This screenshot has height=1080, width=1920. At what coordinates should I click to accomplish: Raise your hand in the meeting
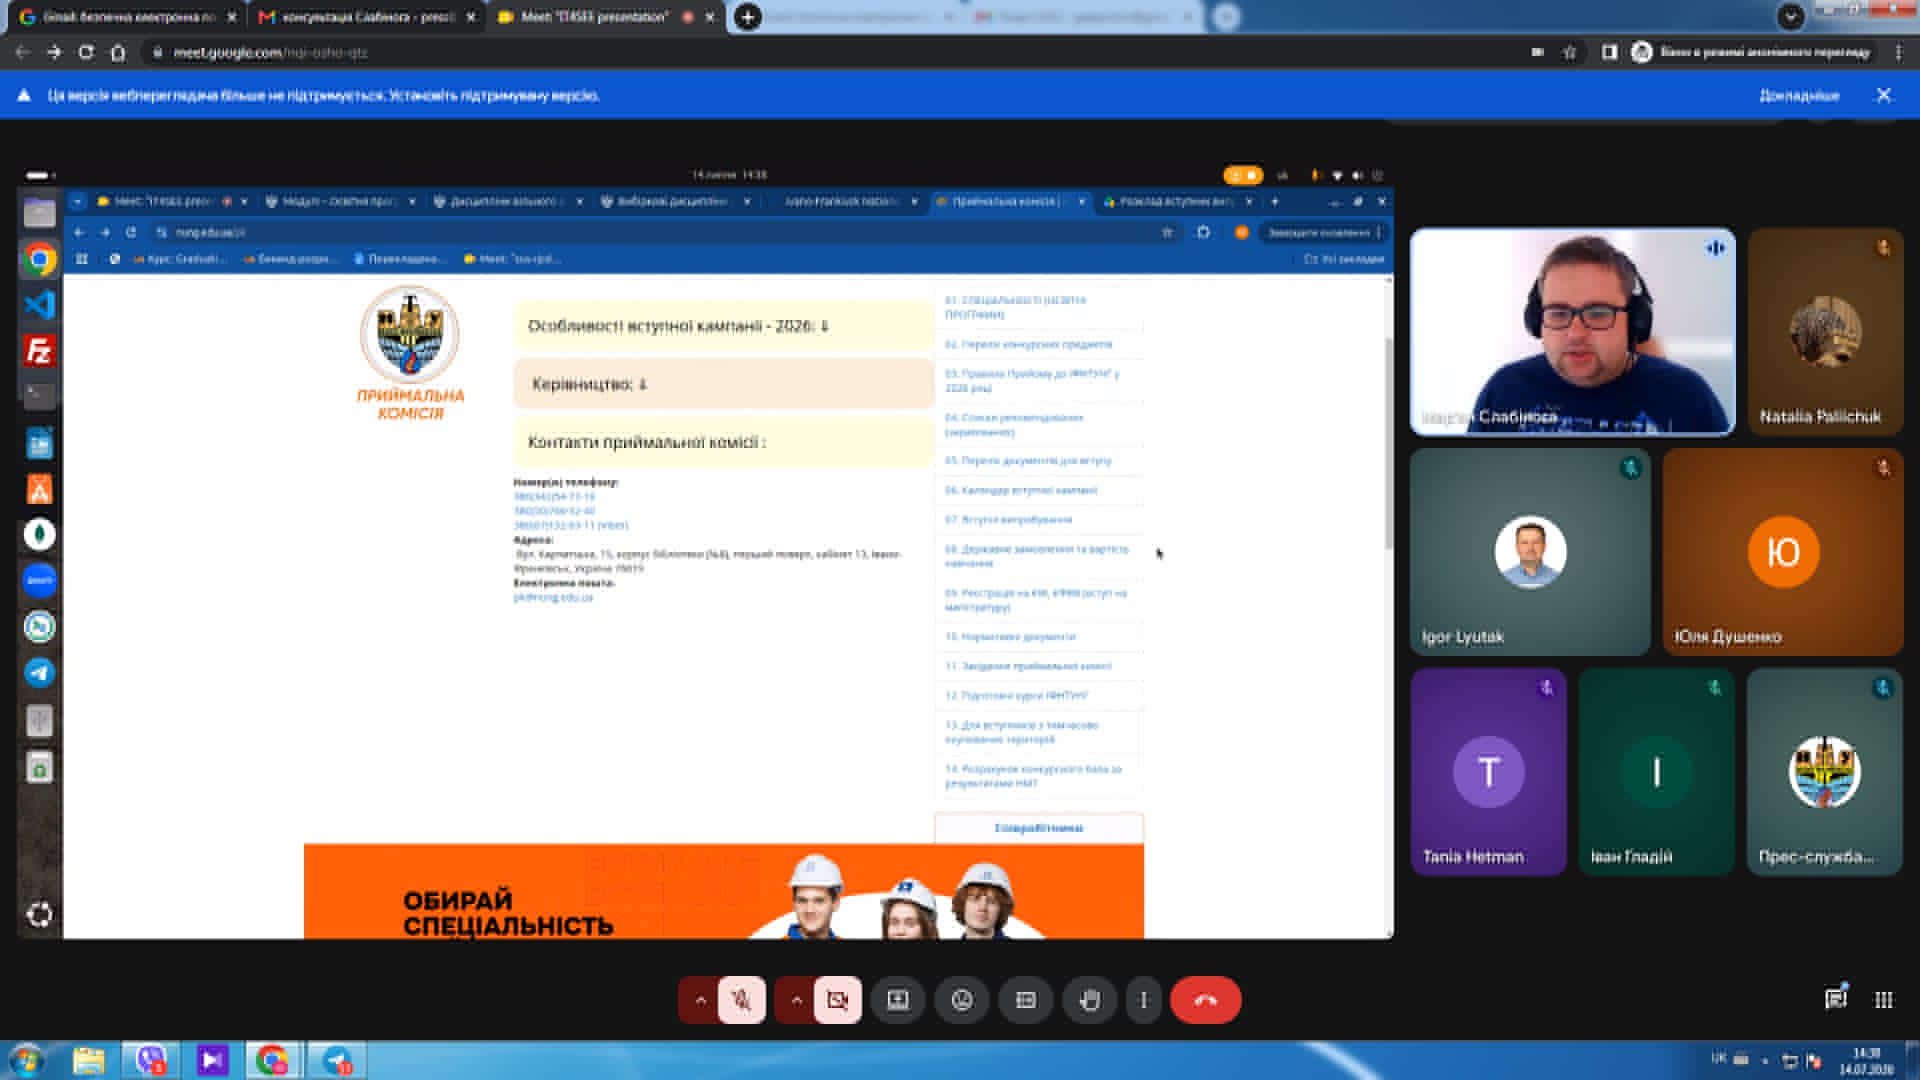tap(1090, 1000)
